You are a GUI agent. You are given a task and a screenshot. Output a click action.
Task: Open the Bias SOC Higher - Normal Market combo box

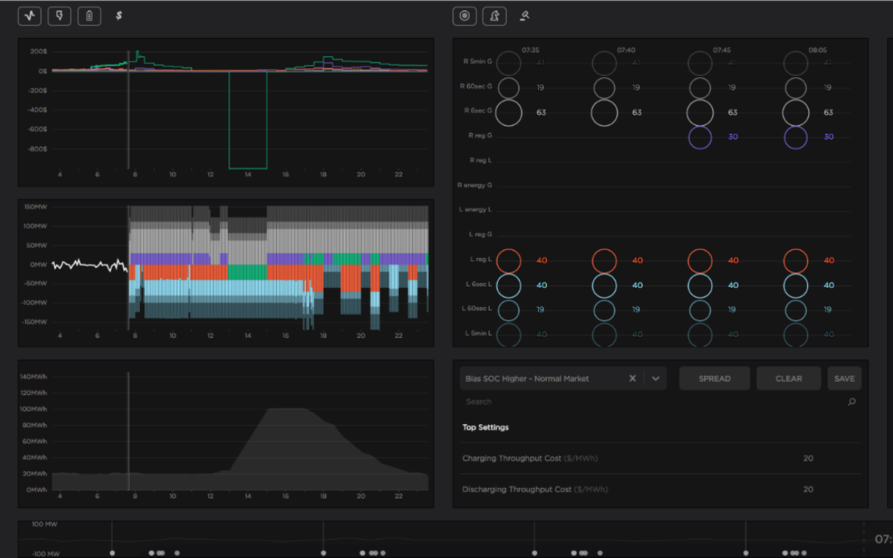563,379
